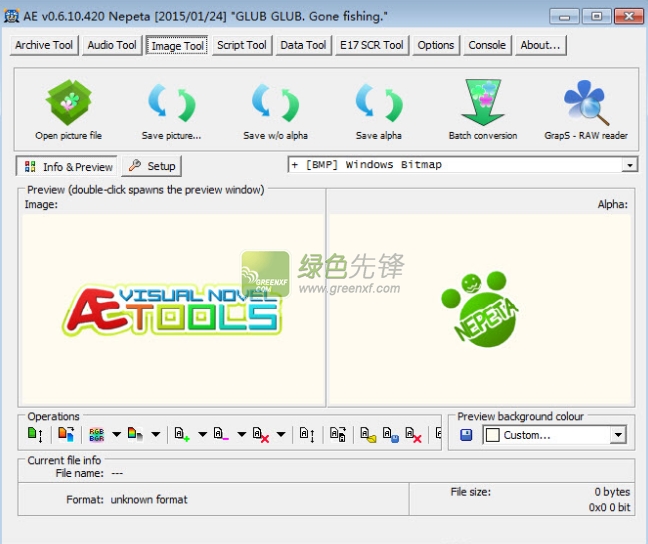Open the Options tab
648x544 pixels.
click(436, 45)
